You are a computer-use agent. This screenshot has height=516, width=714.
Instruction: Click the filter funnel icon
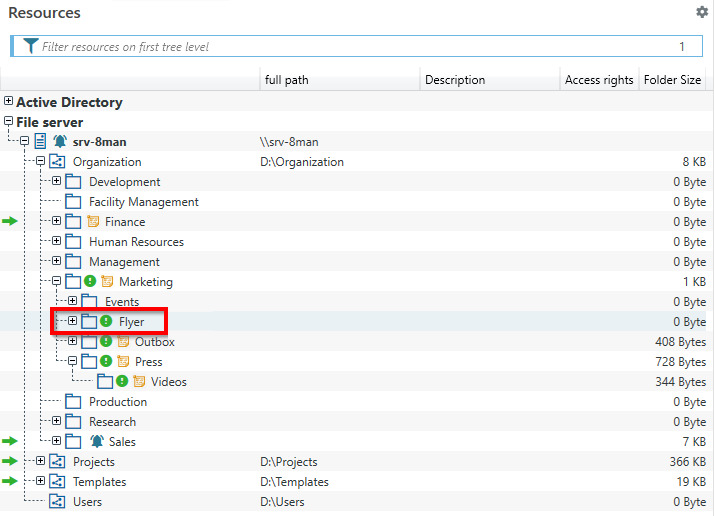30,46
